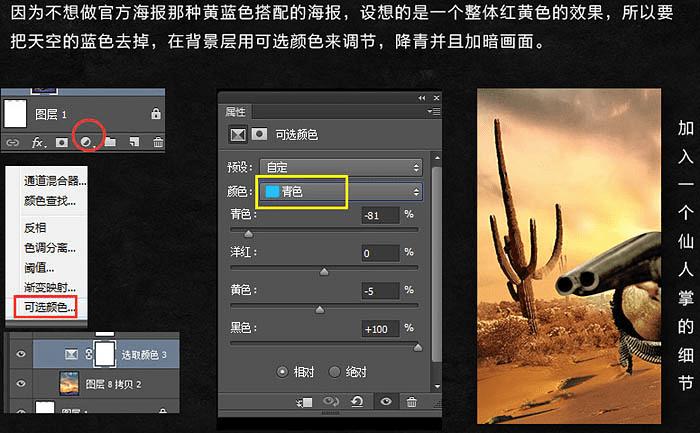Delete adjustment layer from properties panel
Image resolution: width=700 pixels, height=433 pixels.
click(411, 402)
